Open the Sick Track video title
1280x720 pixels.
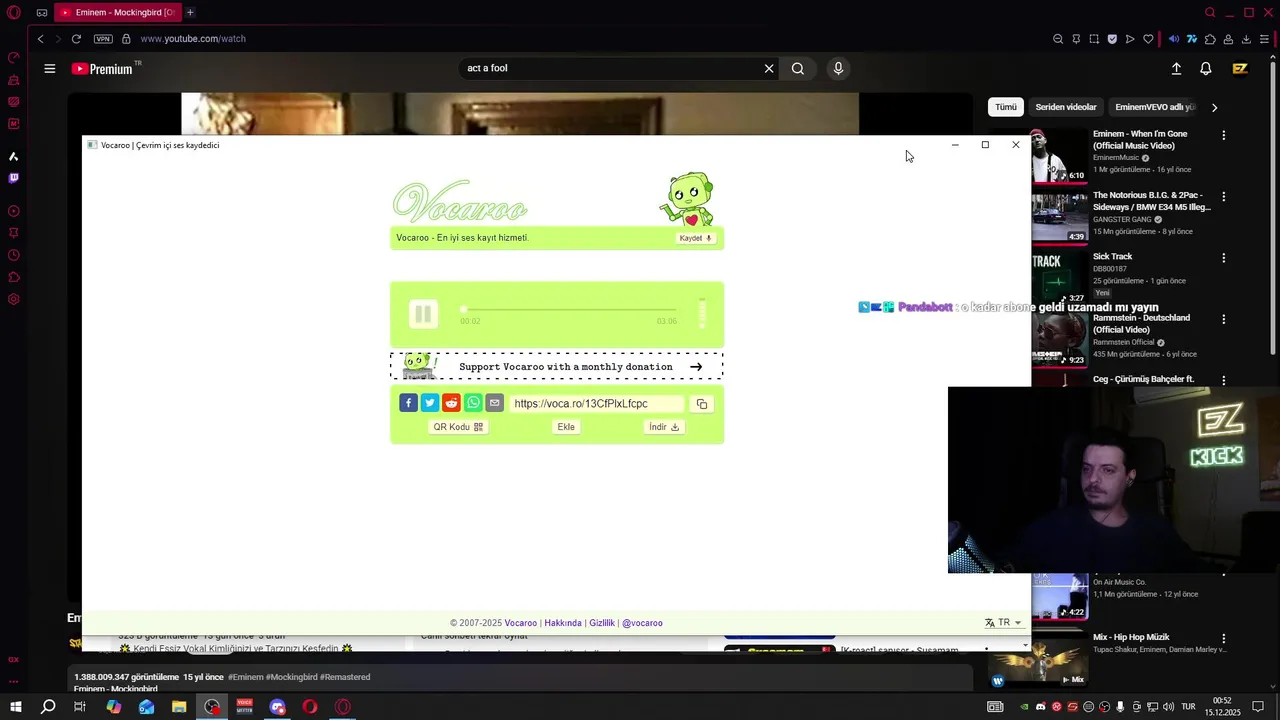[x=1112, y=257]
